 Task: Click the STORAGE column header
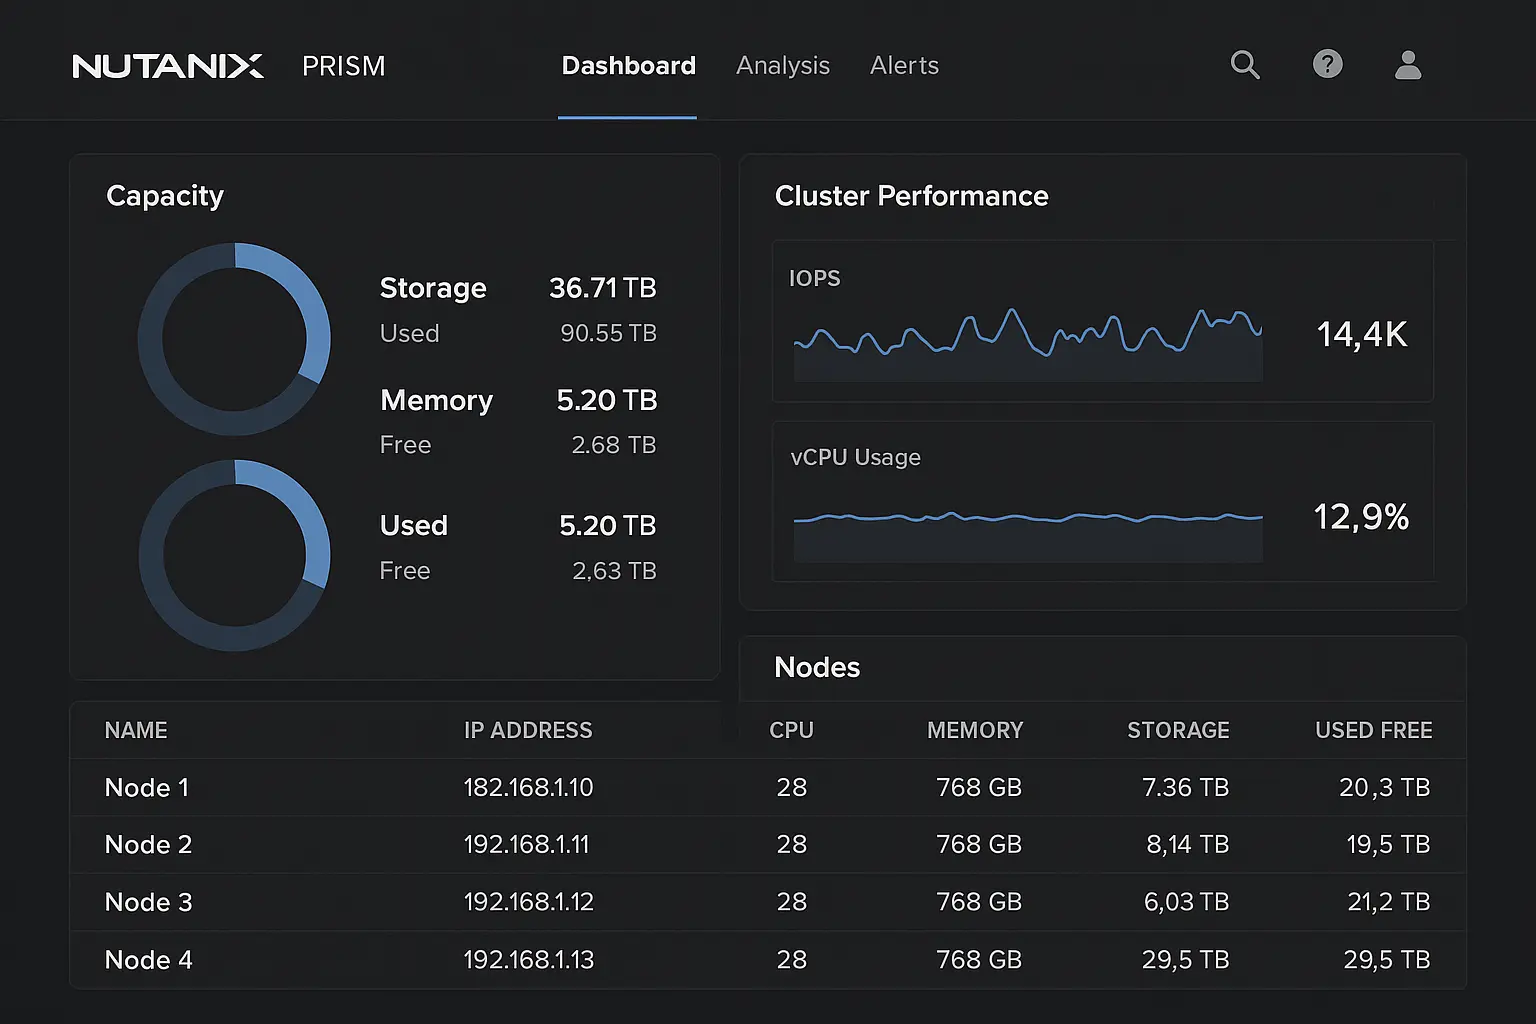tap(1177, 731)
